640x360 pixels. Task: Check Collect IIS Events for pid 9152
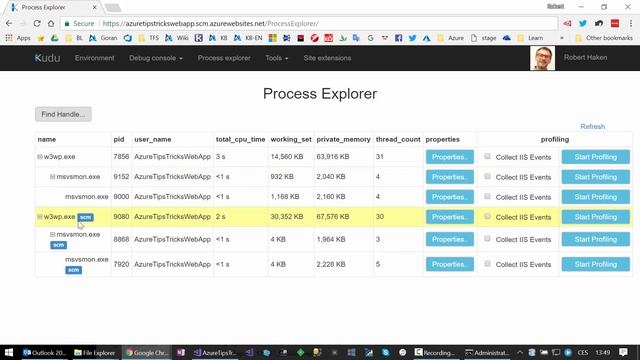click(487, 176)
